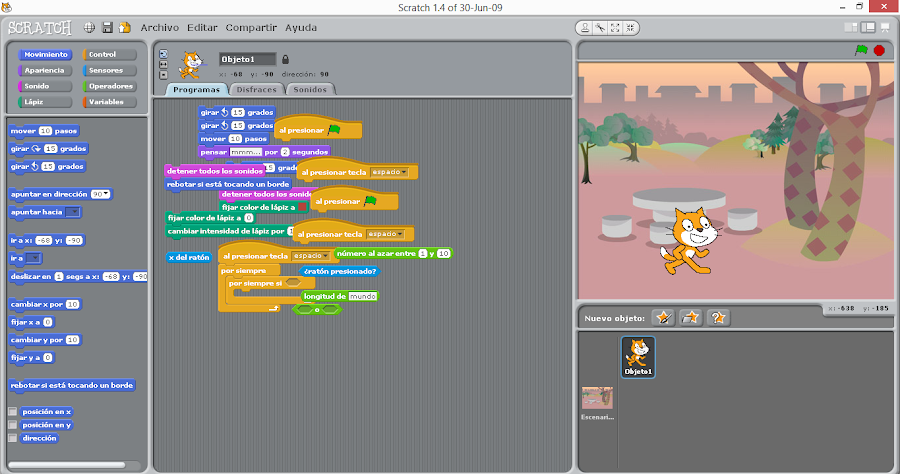This screenshot has width=900, height=474.
Task: Select the delete scissors tool
Action: 600,28
